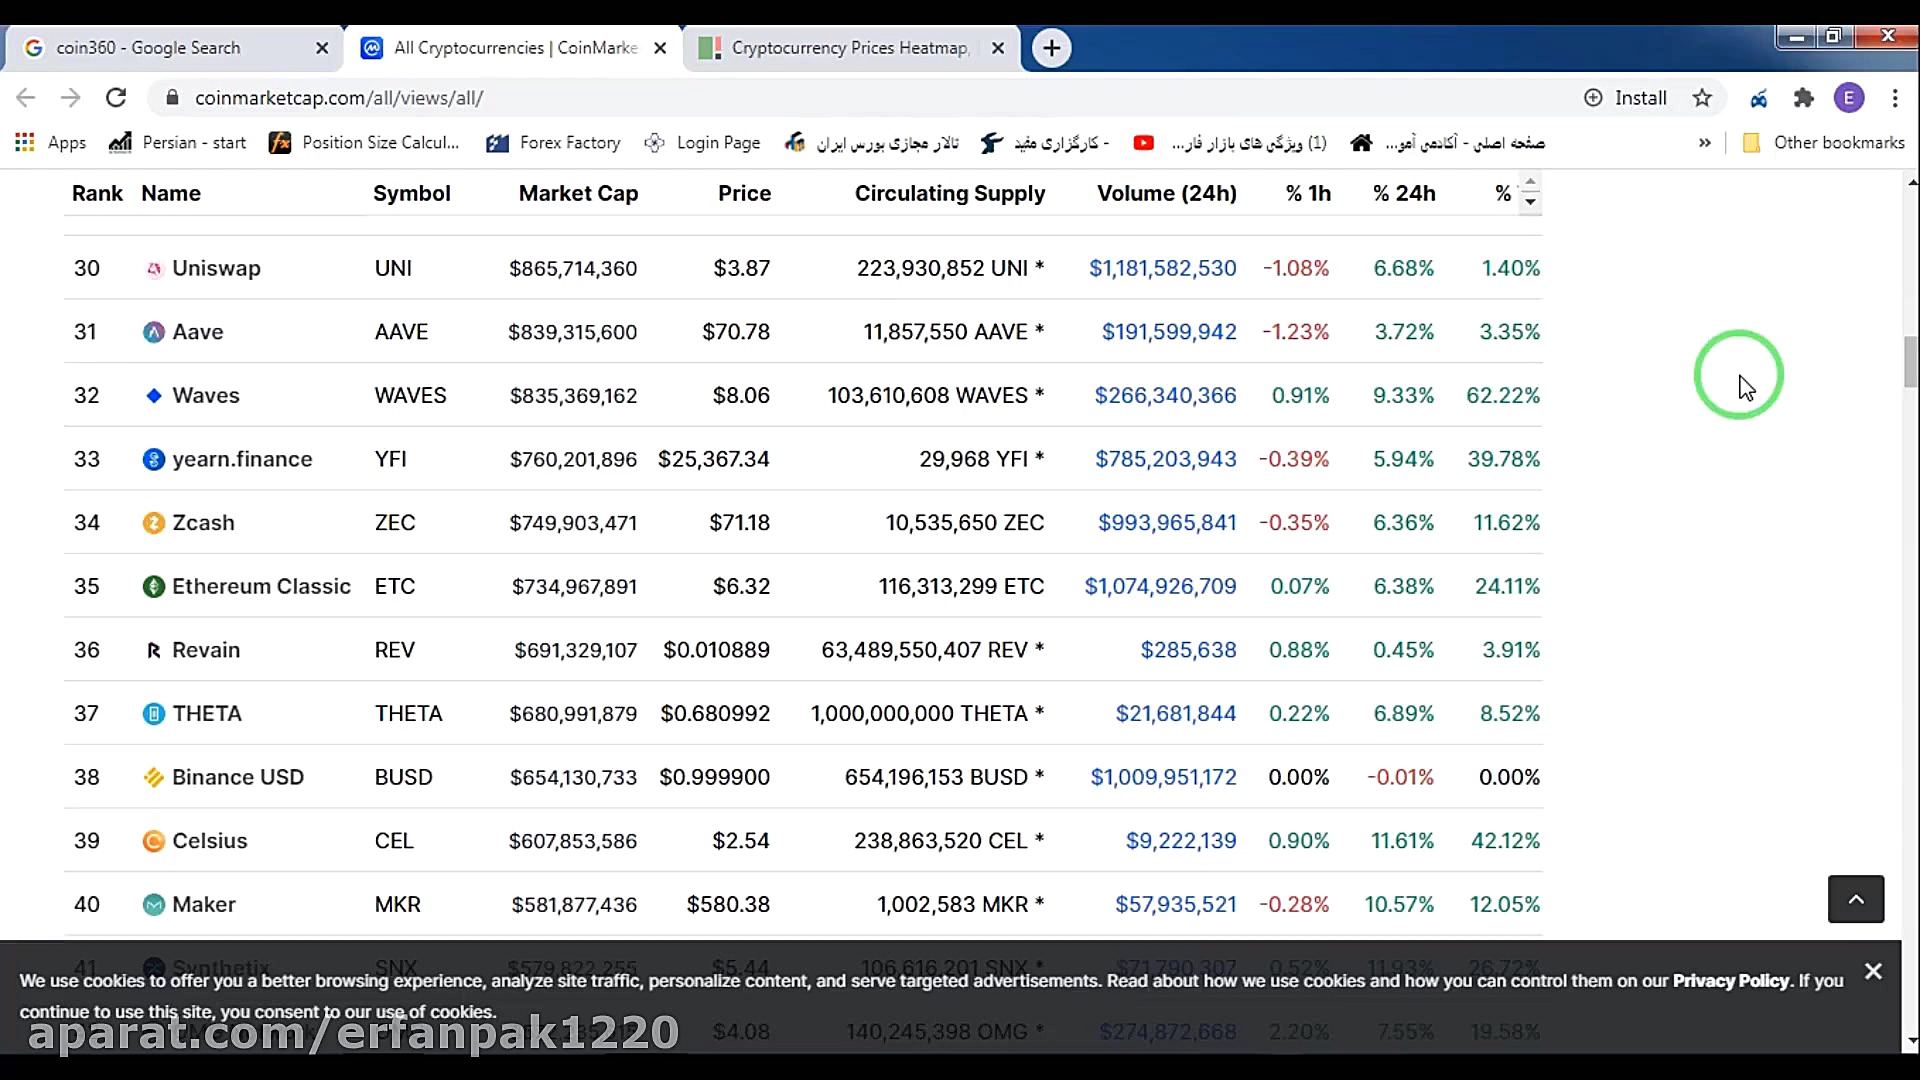Click the page vertical scrollbar thumb
Viewport: 1920px width, 1080px height.
1910,362
